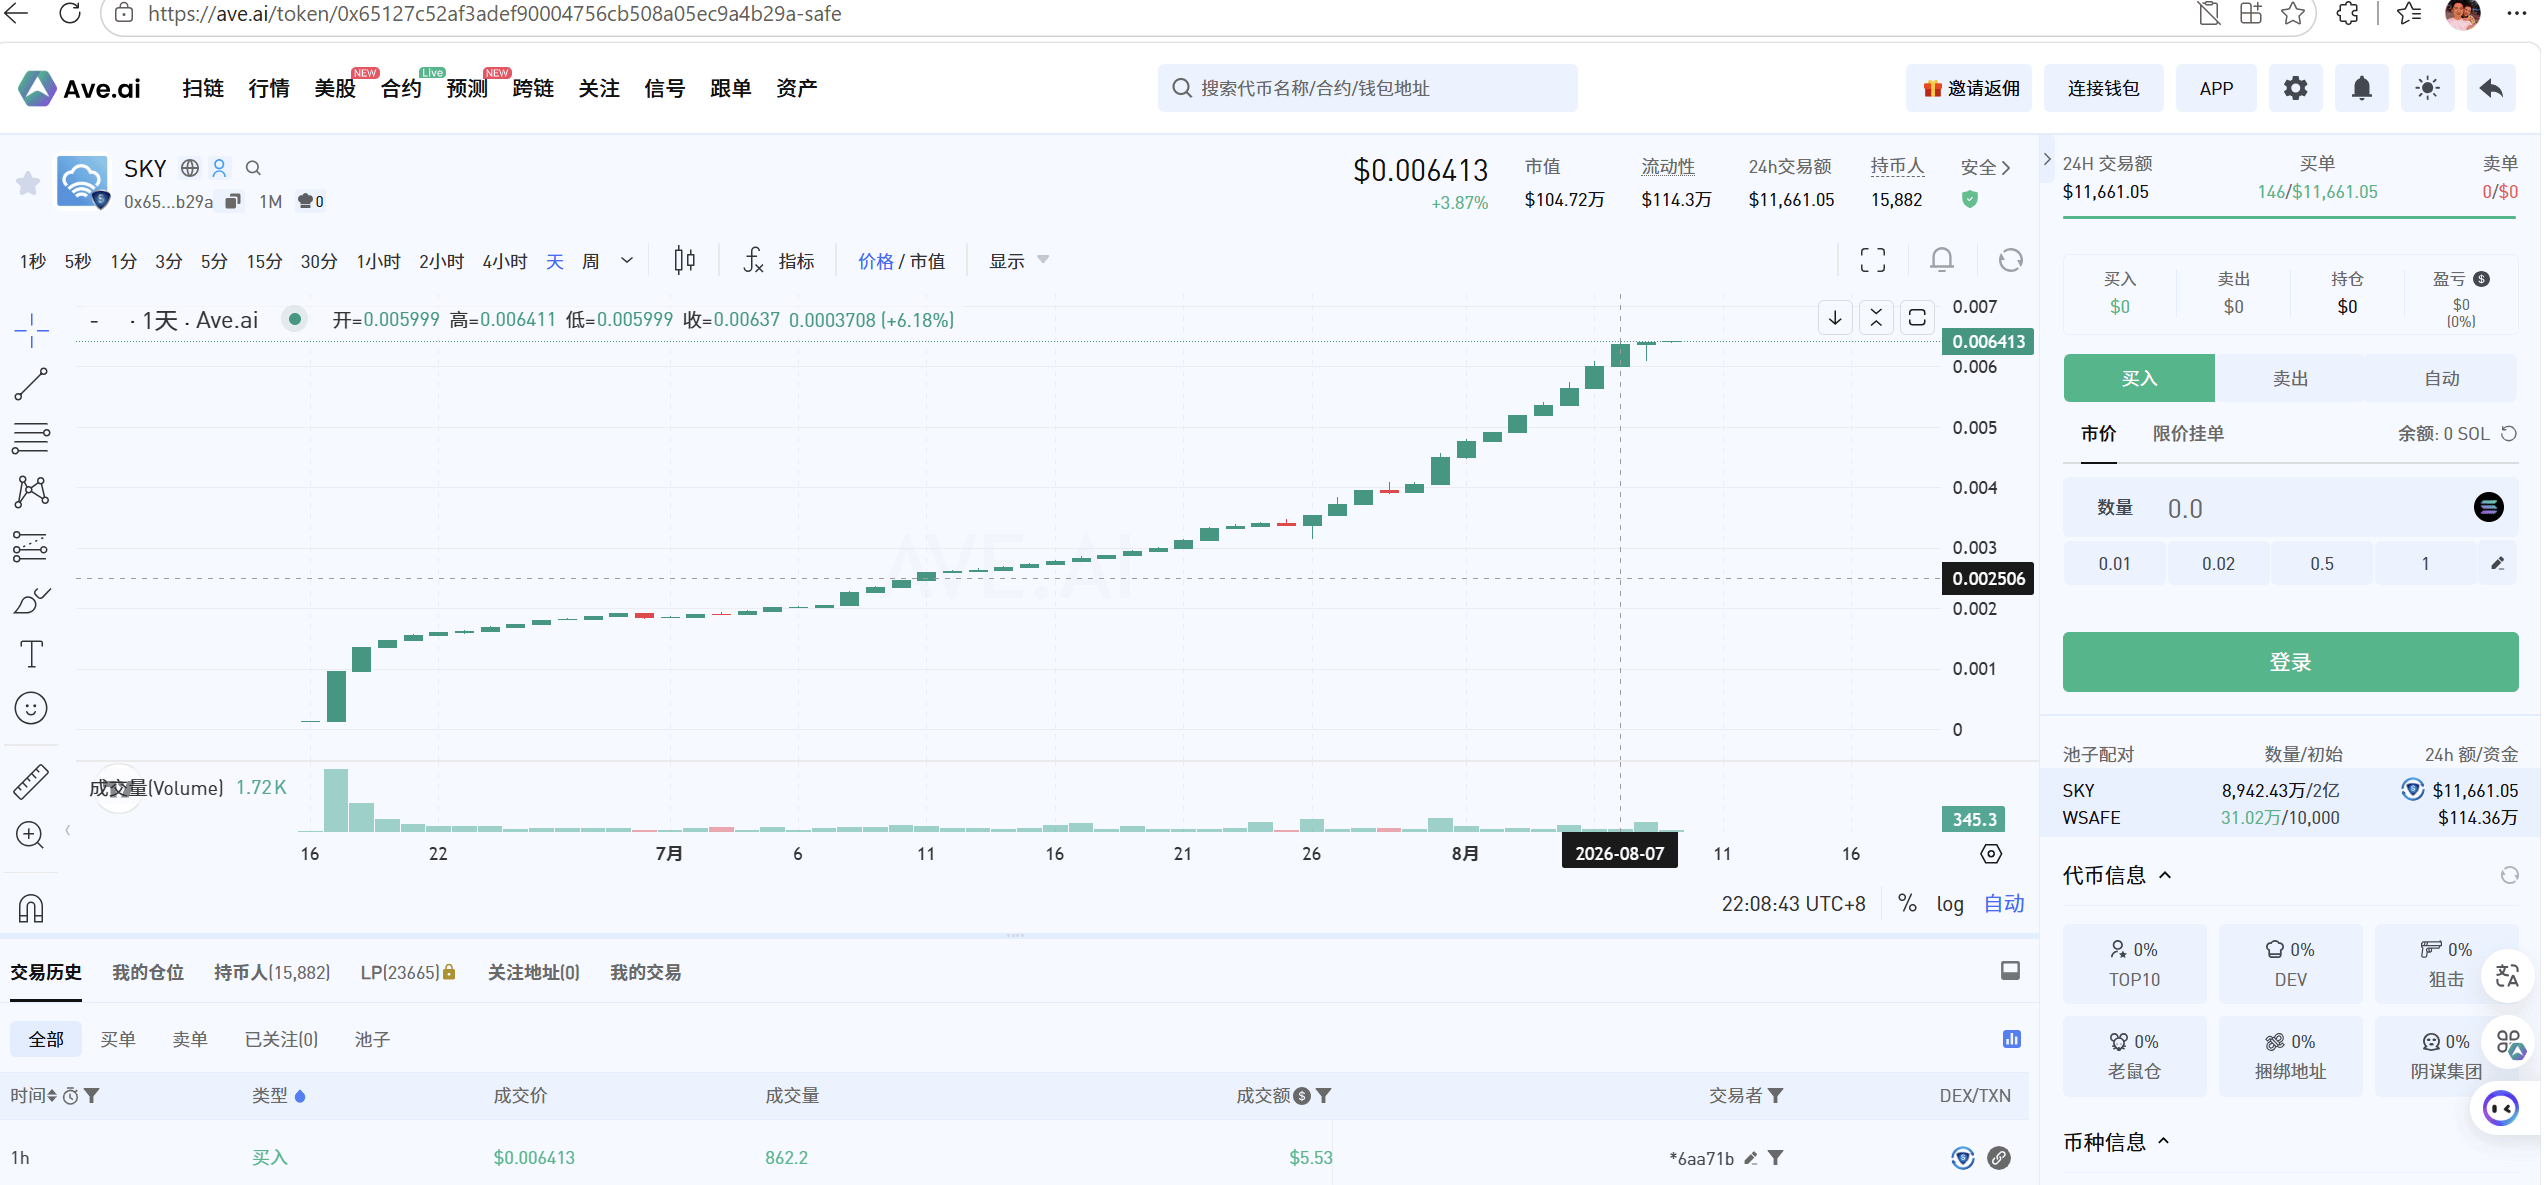Switch to the 持币人 holders tab
This screenshot has height=1185, width=2544.
coord(272,972)
